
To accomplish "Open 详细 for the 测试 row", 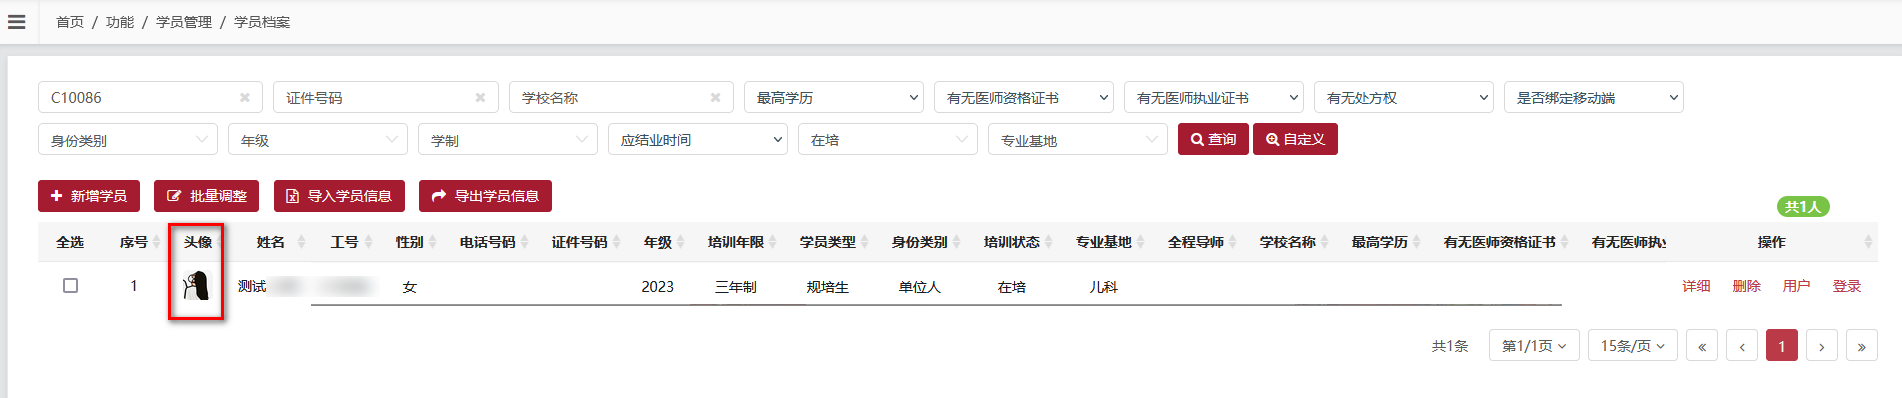I will [1696, 286].
